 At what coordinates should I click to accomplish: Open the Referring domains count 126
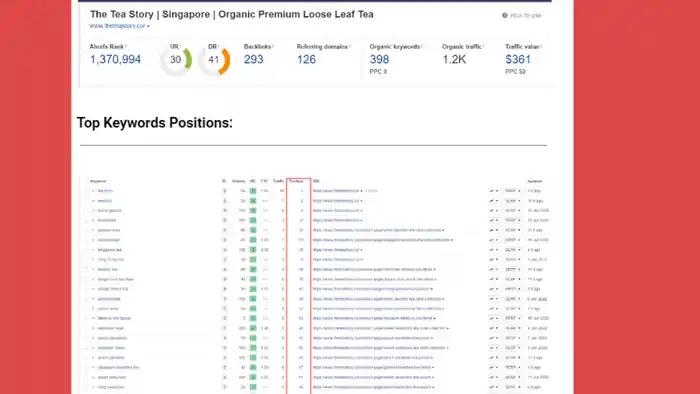point(306,59)
